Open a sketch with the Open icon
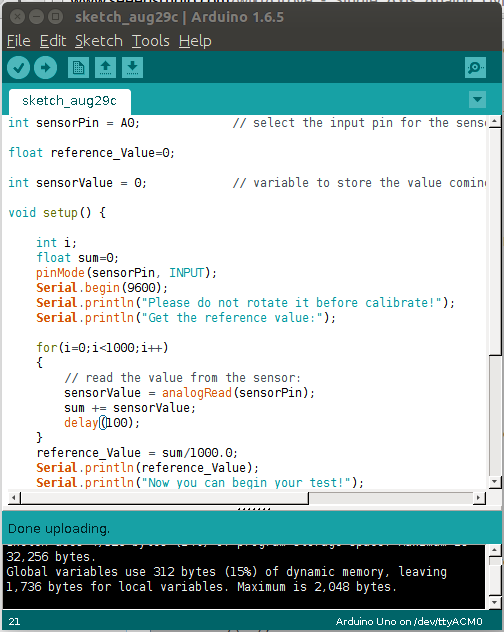The image size is (504, 632). pyautogui.click(x=105, y=67)
